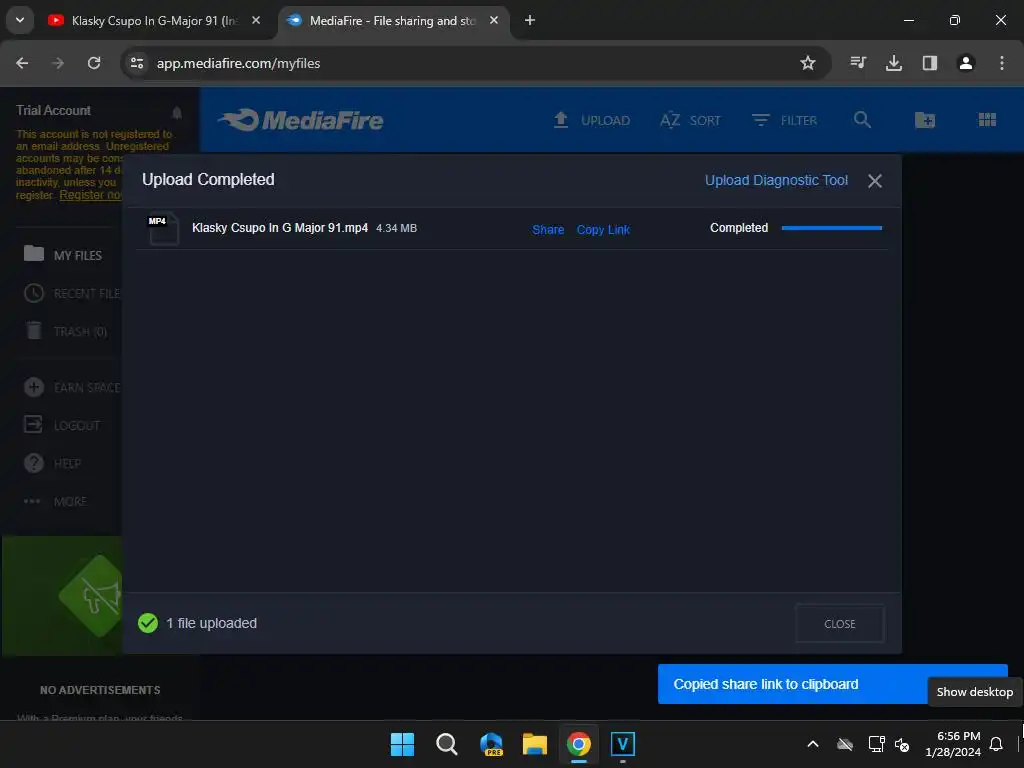Select the MediaFire browser tab
The width and height of the screenshot is (1024, 768).
tap(392, 21)
